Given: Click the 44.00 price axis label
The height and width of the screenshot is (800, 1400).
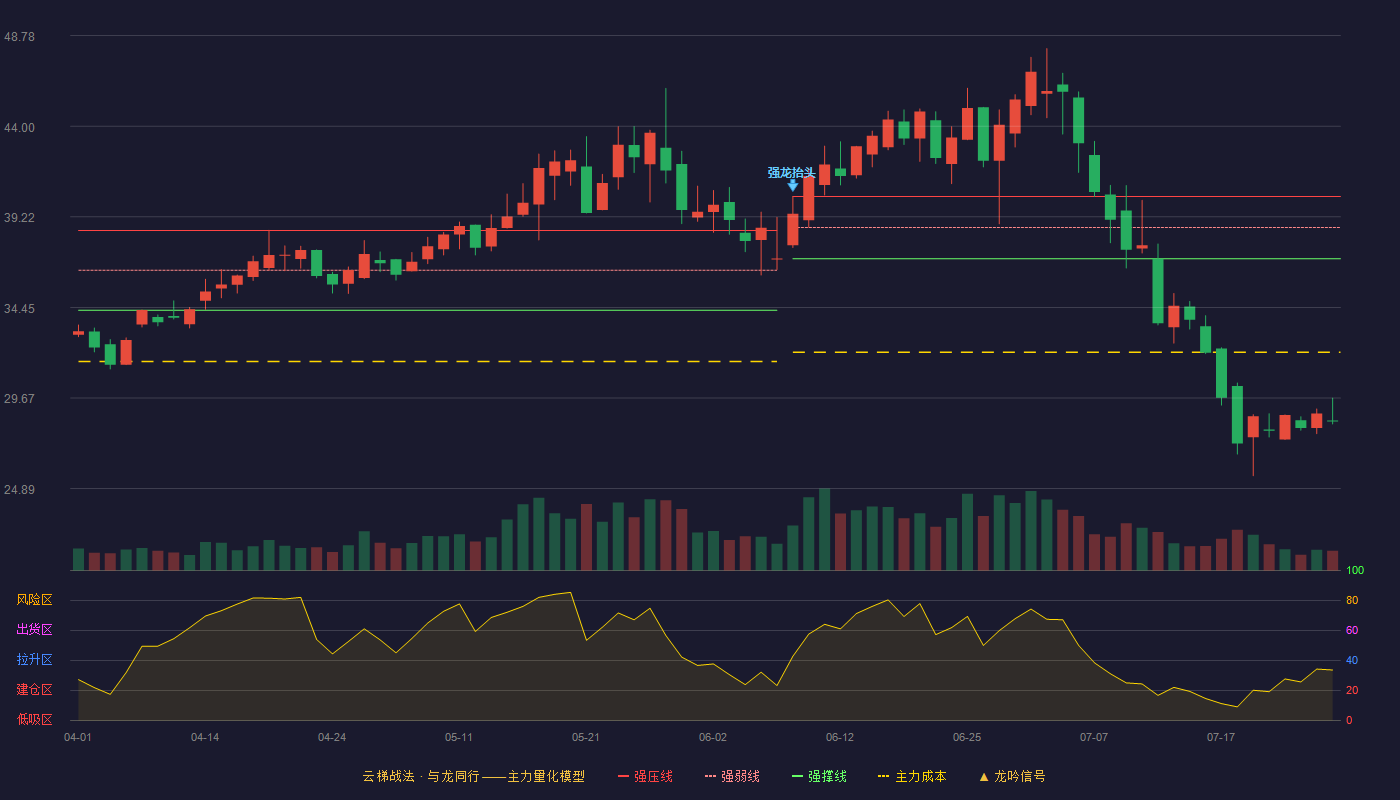Looking at the screenshot, I should (19, 127).
